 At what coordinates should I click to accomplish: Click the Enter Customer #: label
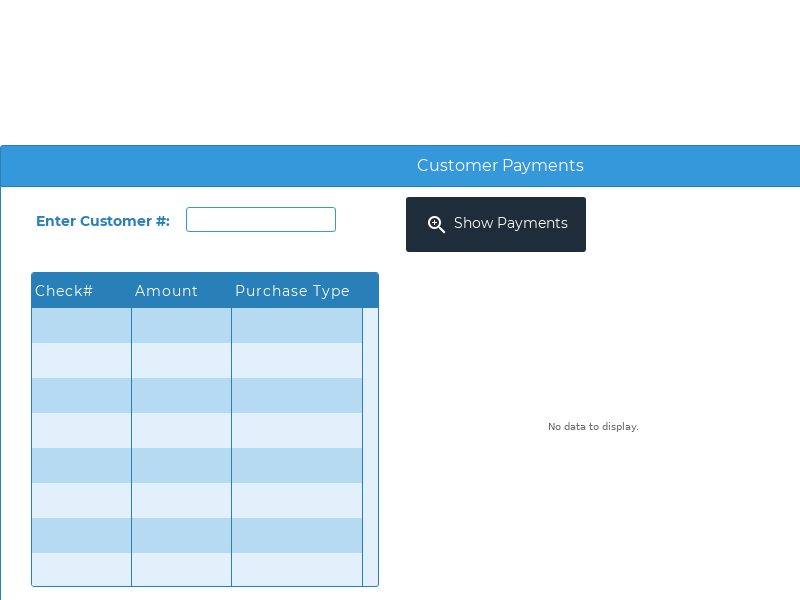tap(103, 221)
